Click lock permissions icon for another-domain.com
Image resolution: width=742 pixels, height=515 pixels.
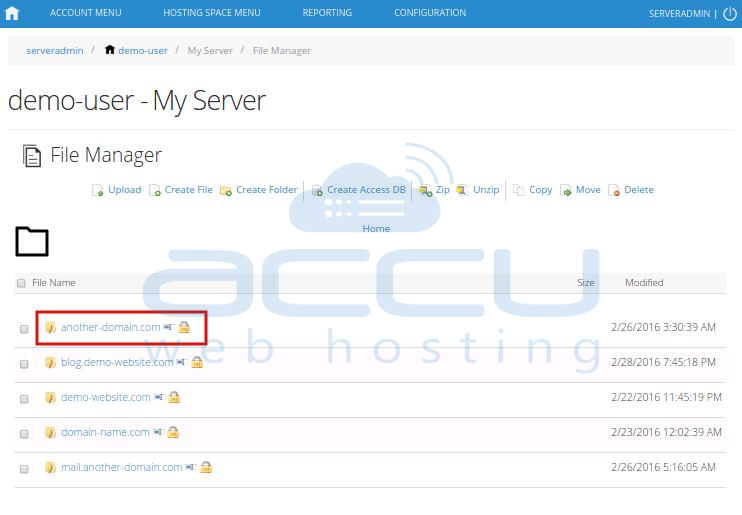coord(184,327)
